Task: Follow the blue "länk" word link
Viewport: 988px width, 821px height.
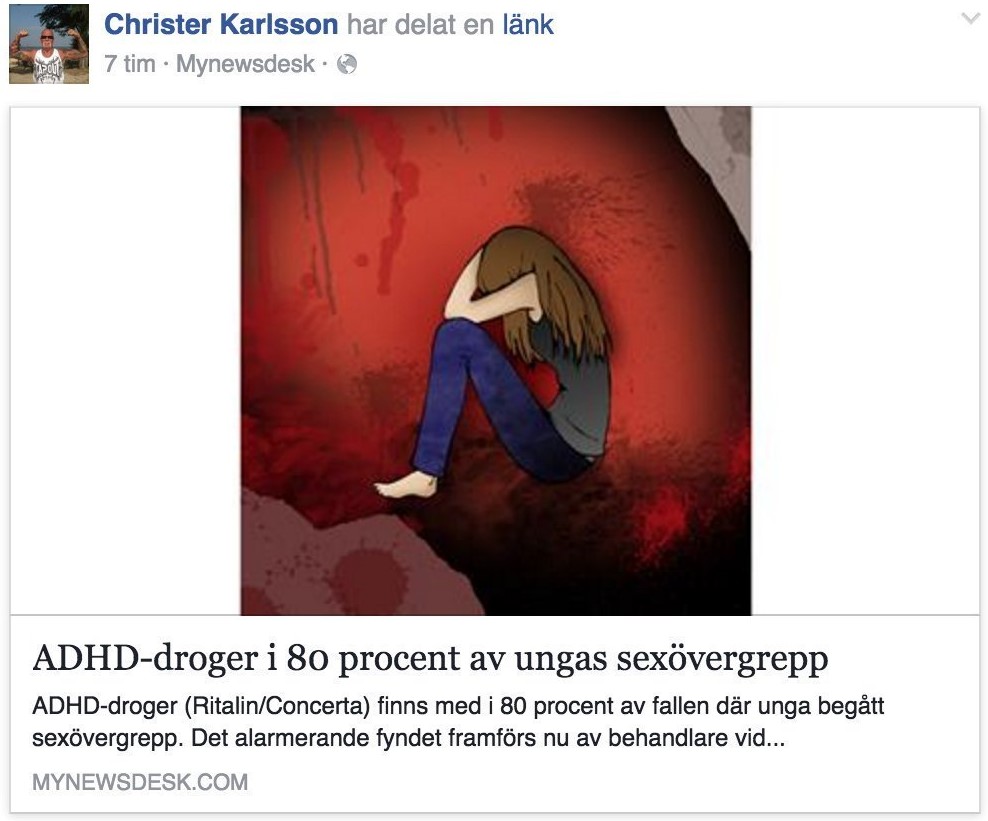Action: pyautogui.click(x=527, y=25)
